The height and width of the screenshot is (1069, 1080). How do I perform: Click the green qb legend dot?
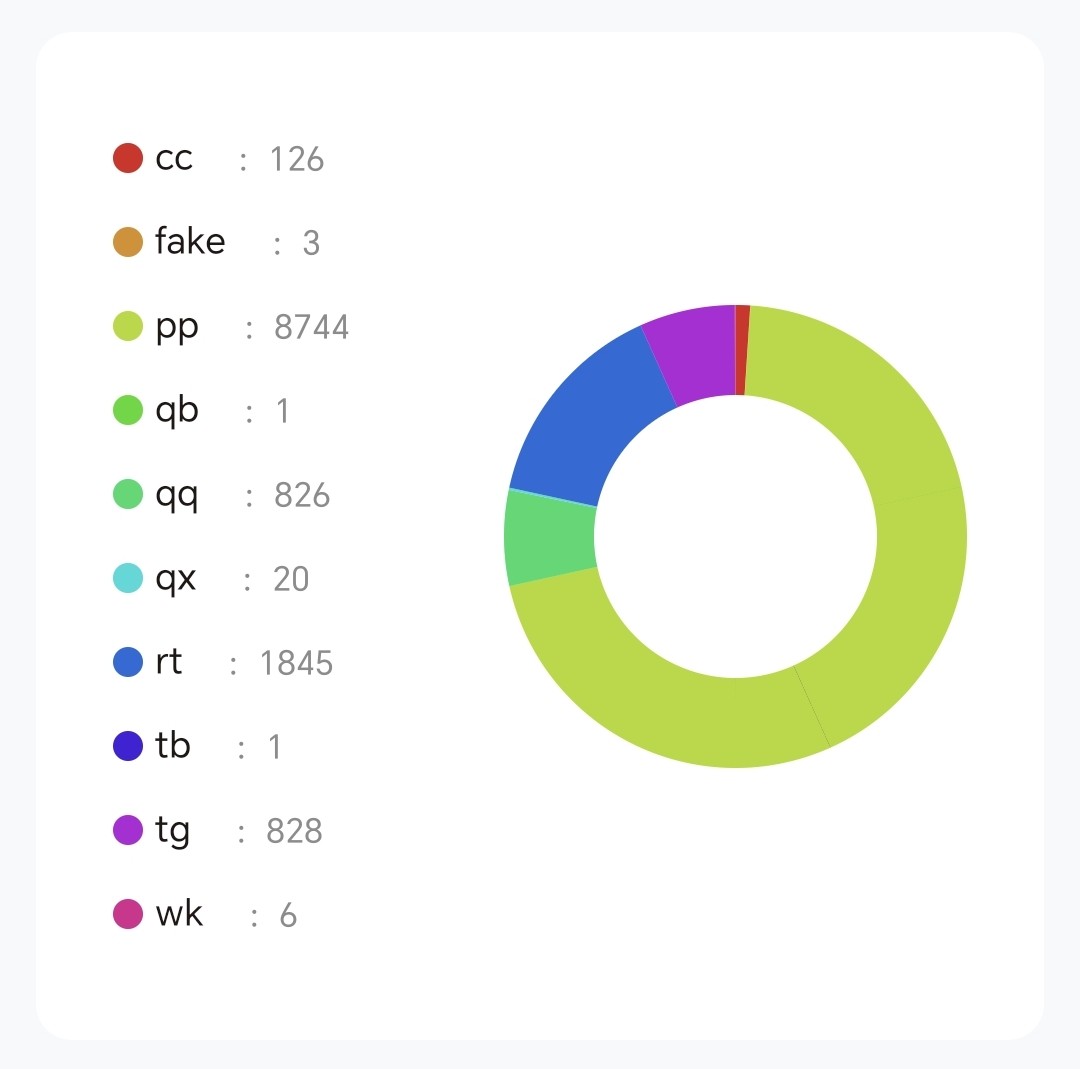point(128,410)
